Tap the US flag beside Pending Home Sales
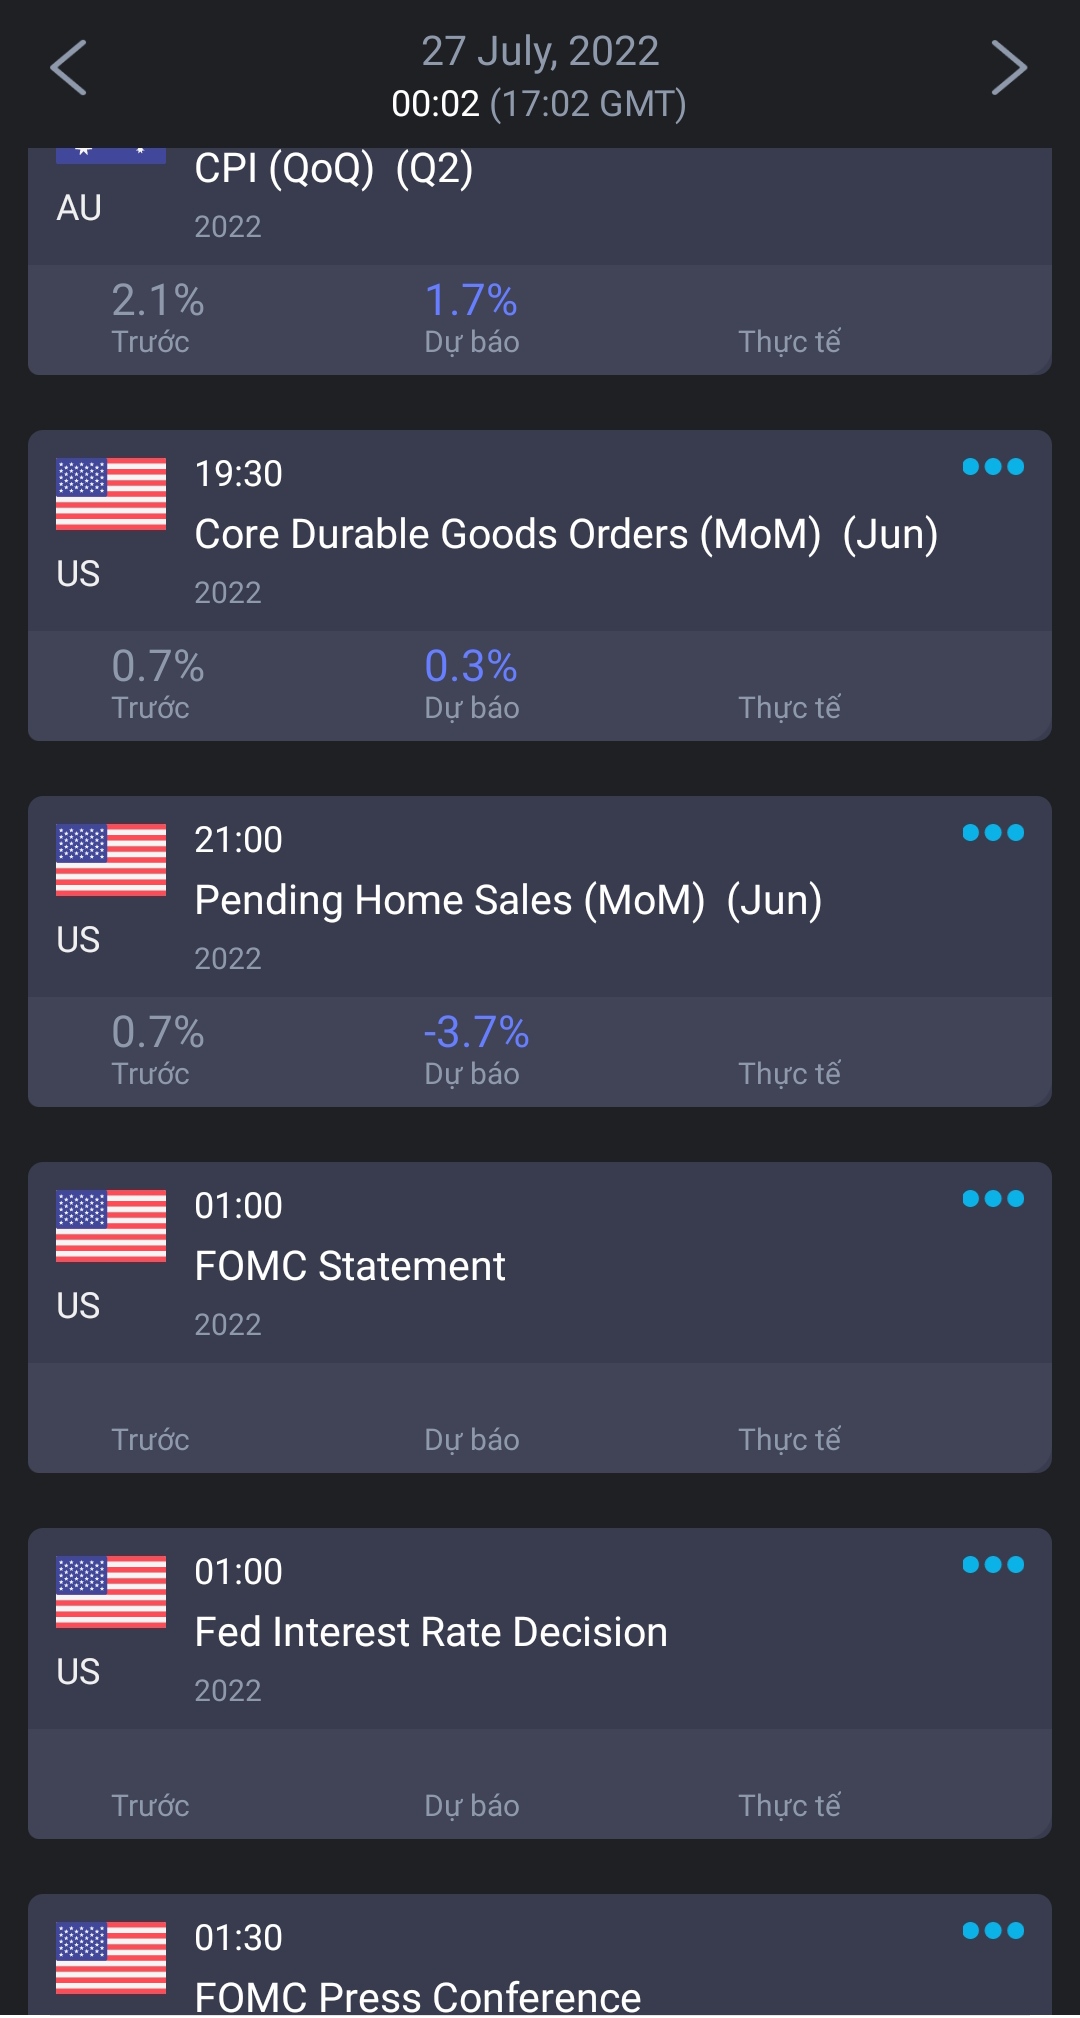 [x=111, y=860]
